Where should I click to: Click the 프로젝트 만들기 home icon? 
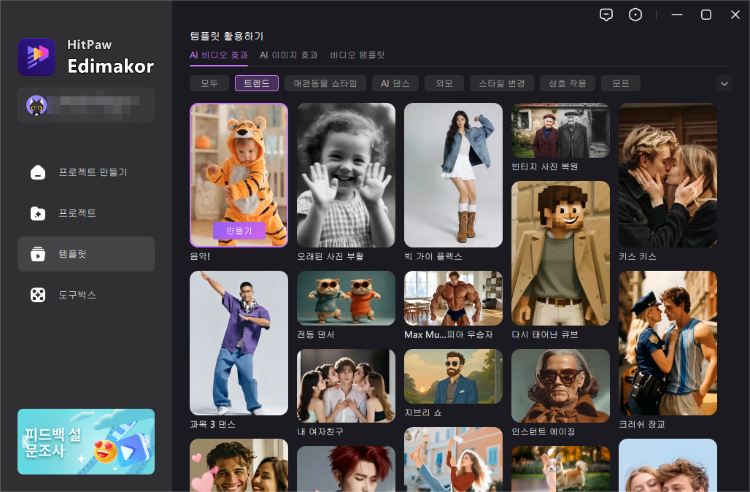(x=38, y=172)
